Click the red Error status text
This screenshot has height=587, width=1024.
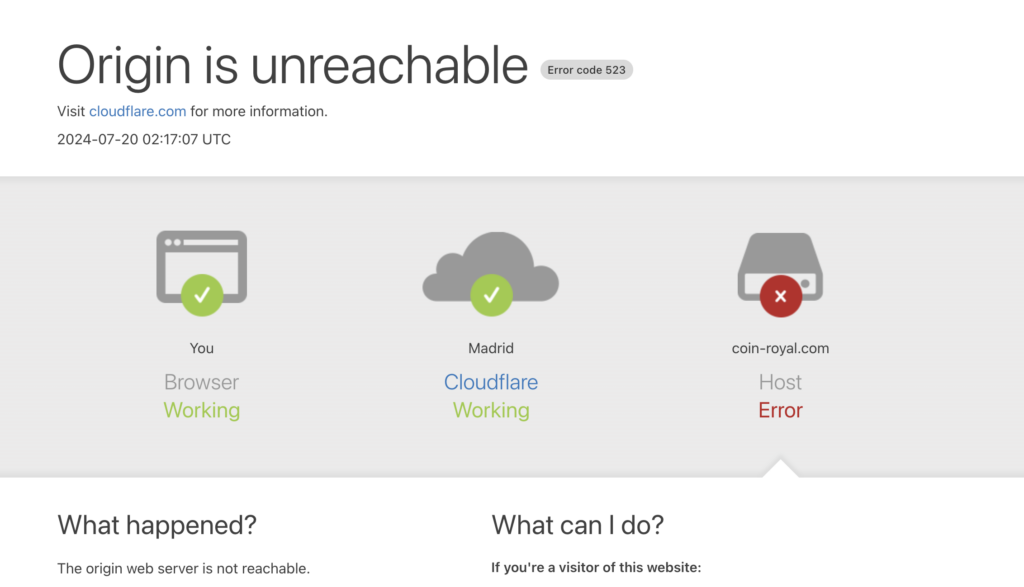[x=780, y=410]
